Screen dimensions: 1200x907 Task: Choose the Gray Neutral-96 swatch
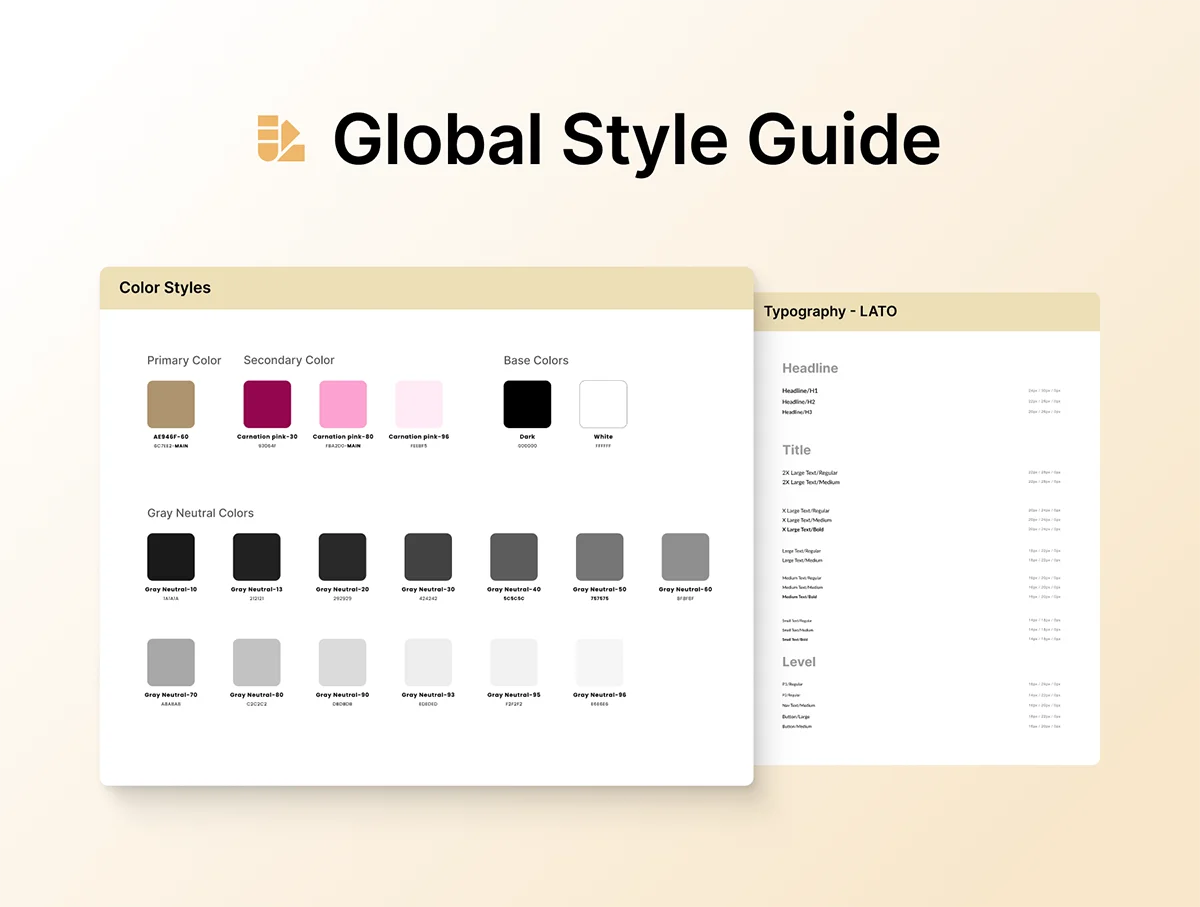click(x=600, y=662)
